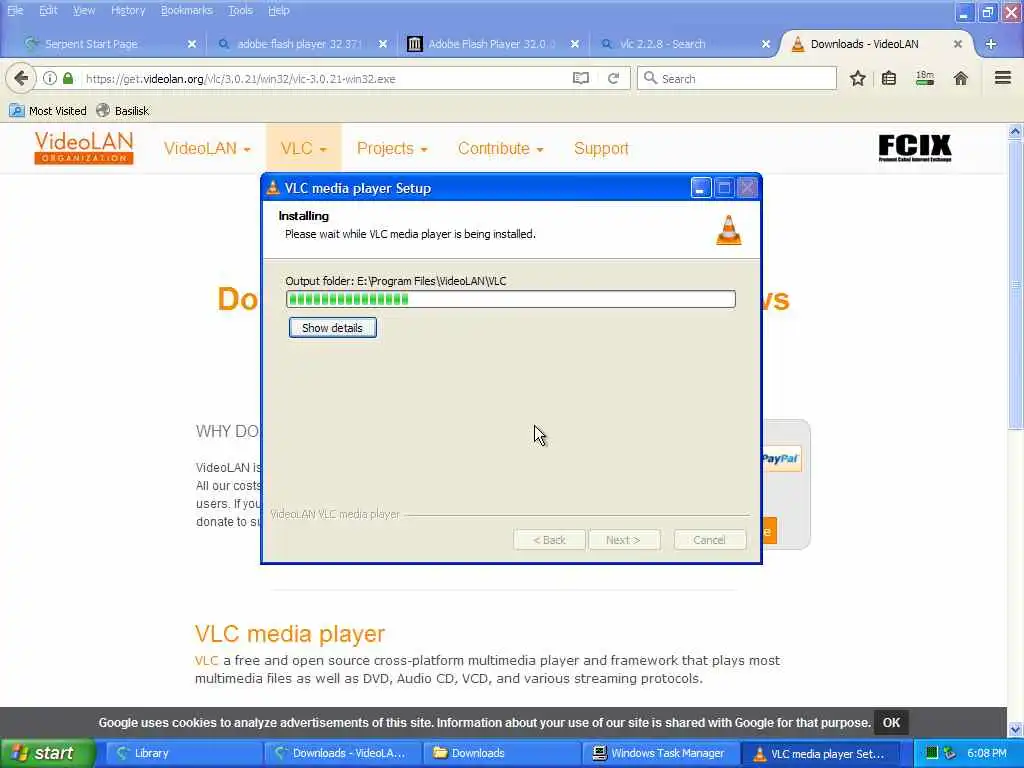
Task: Click the browser back arrow button
Action: pos(21,78)
